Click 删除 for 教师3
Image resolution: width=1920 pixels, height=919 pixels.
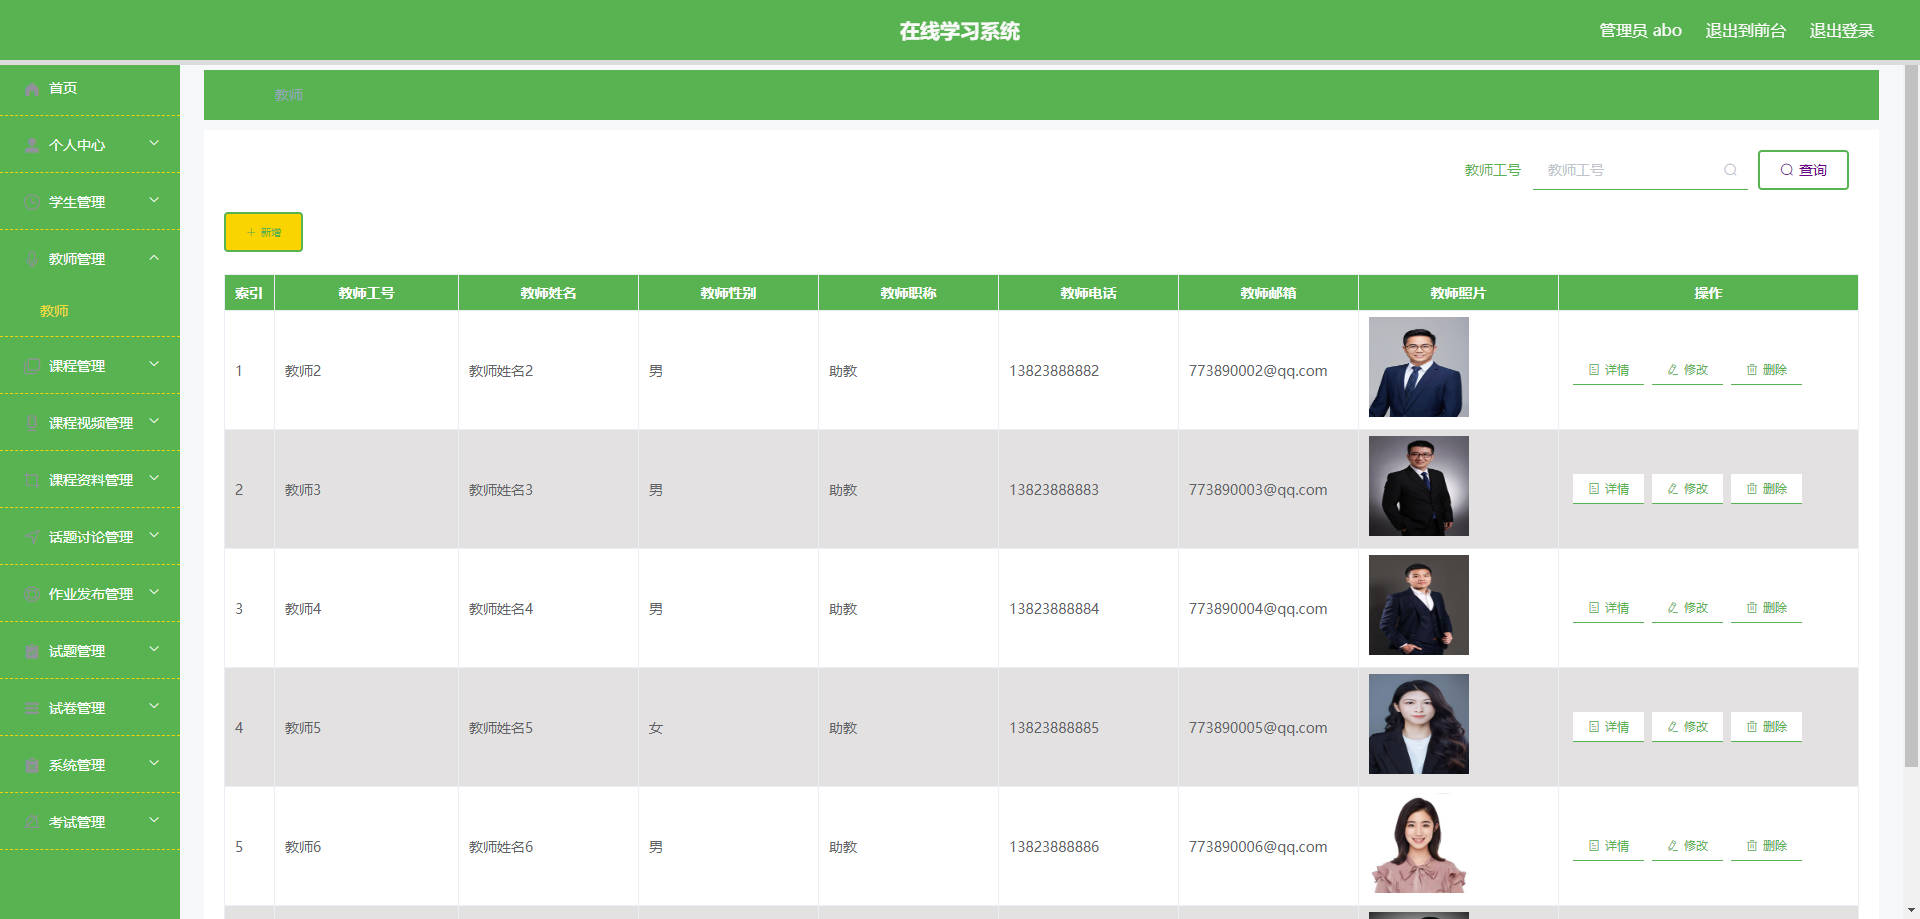[1766, 489]
